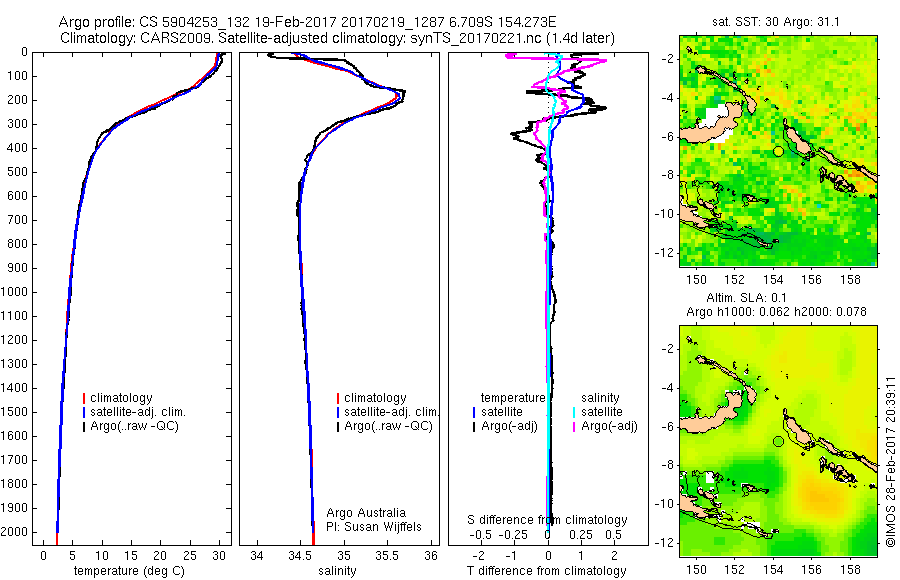The height and width of the screenshot is (580, 900).
Task: Click 'PI: Susan Wijffels' text
Action: [x=374, y=527]
